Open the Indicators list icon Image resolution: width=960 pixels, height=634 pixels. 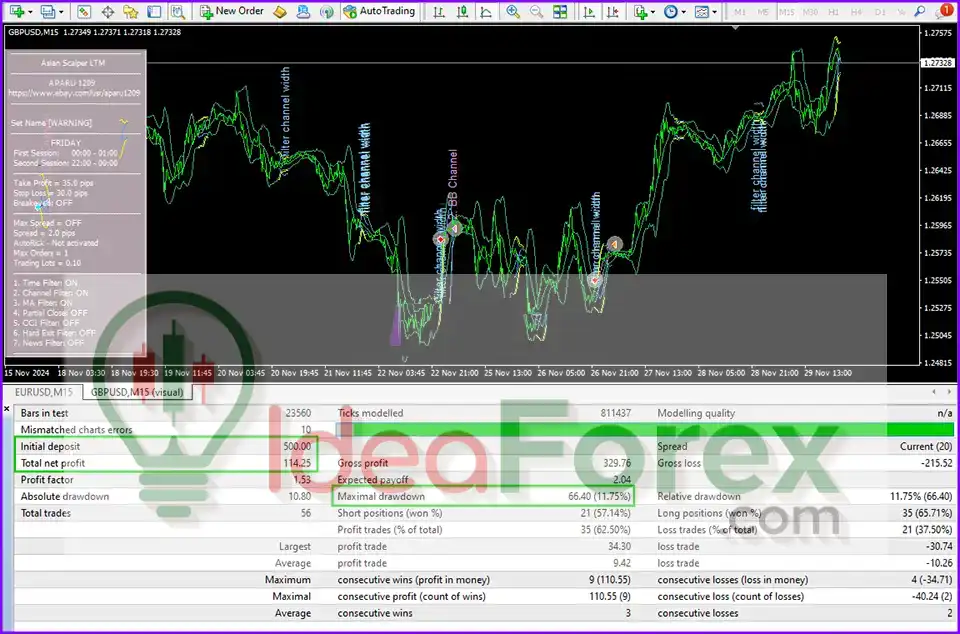pos(641,12)
